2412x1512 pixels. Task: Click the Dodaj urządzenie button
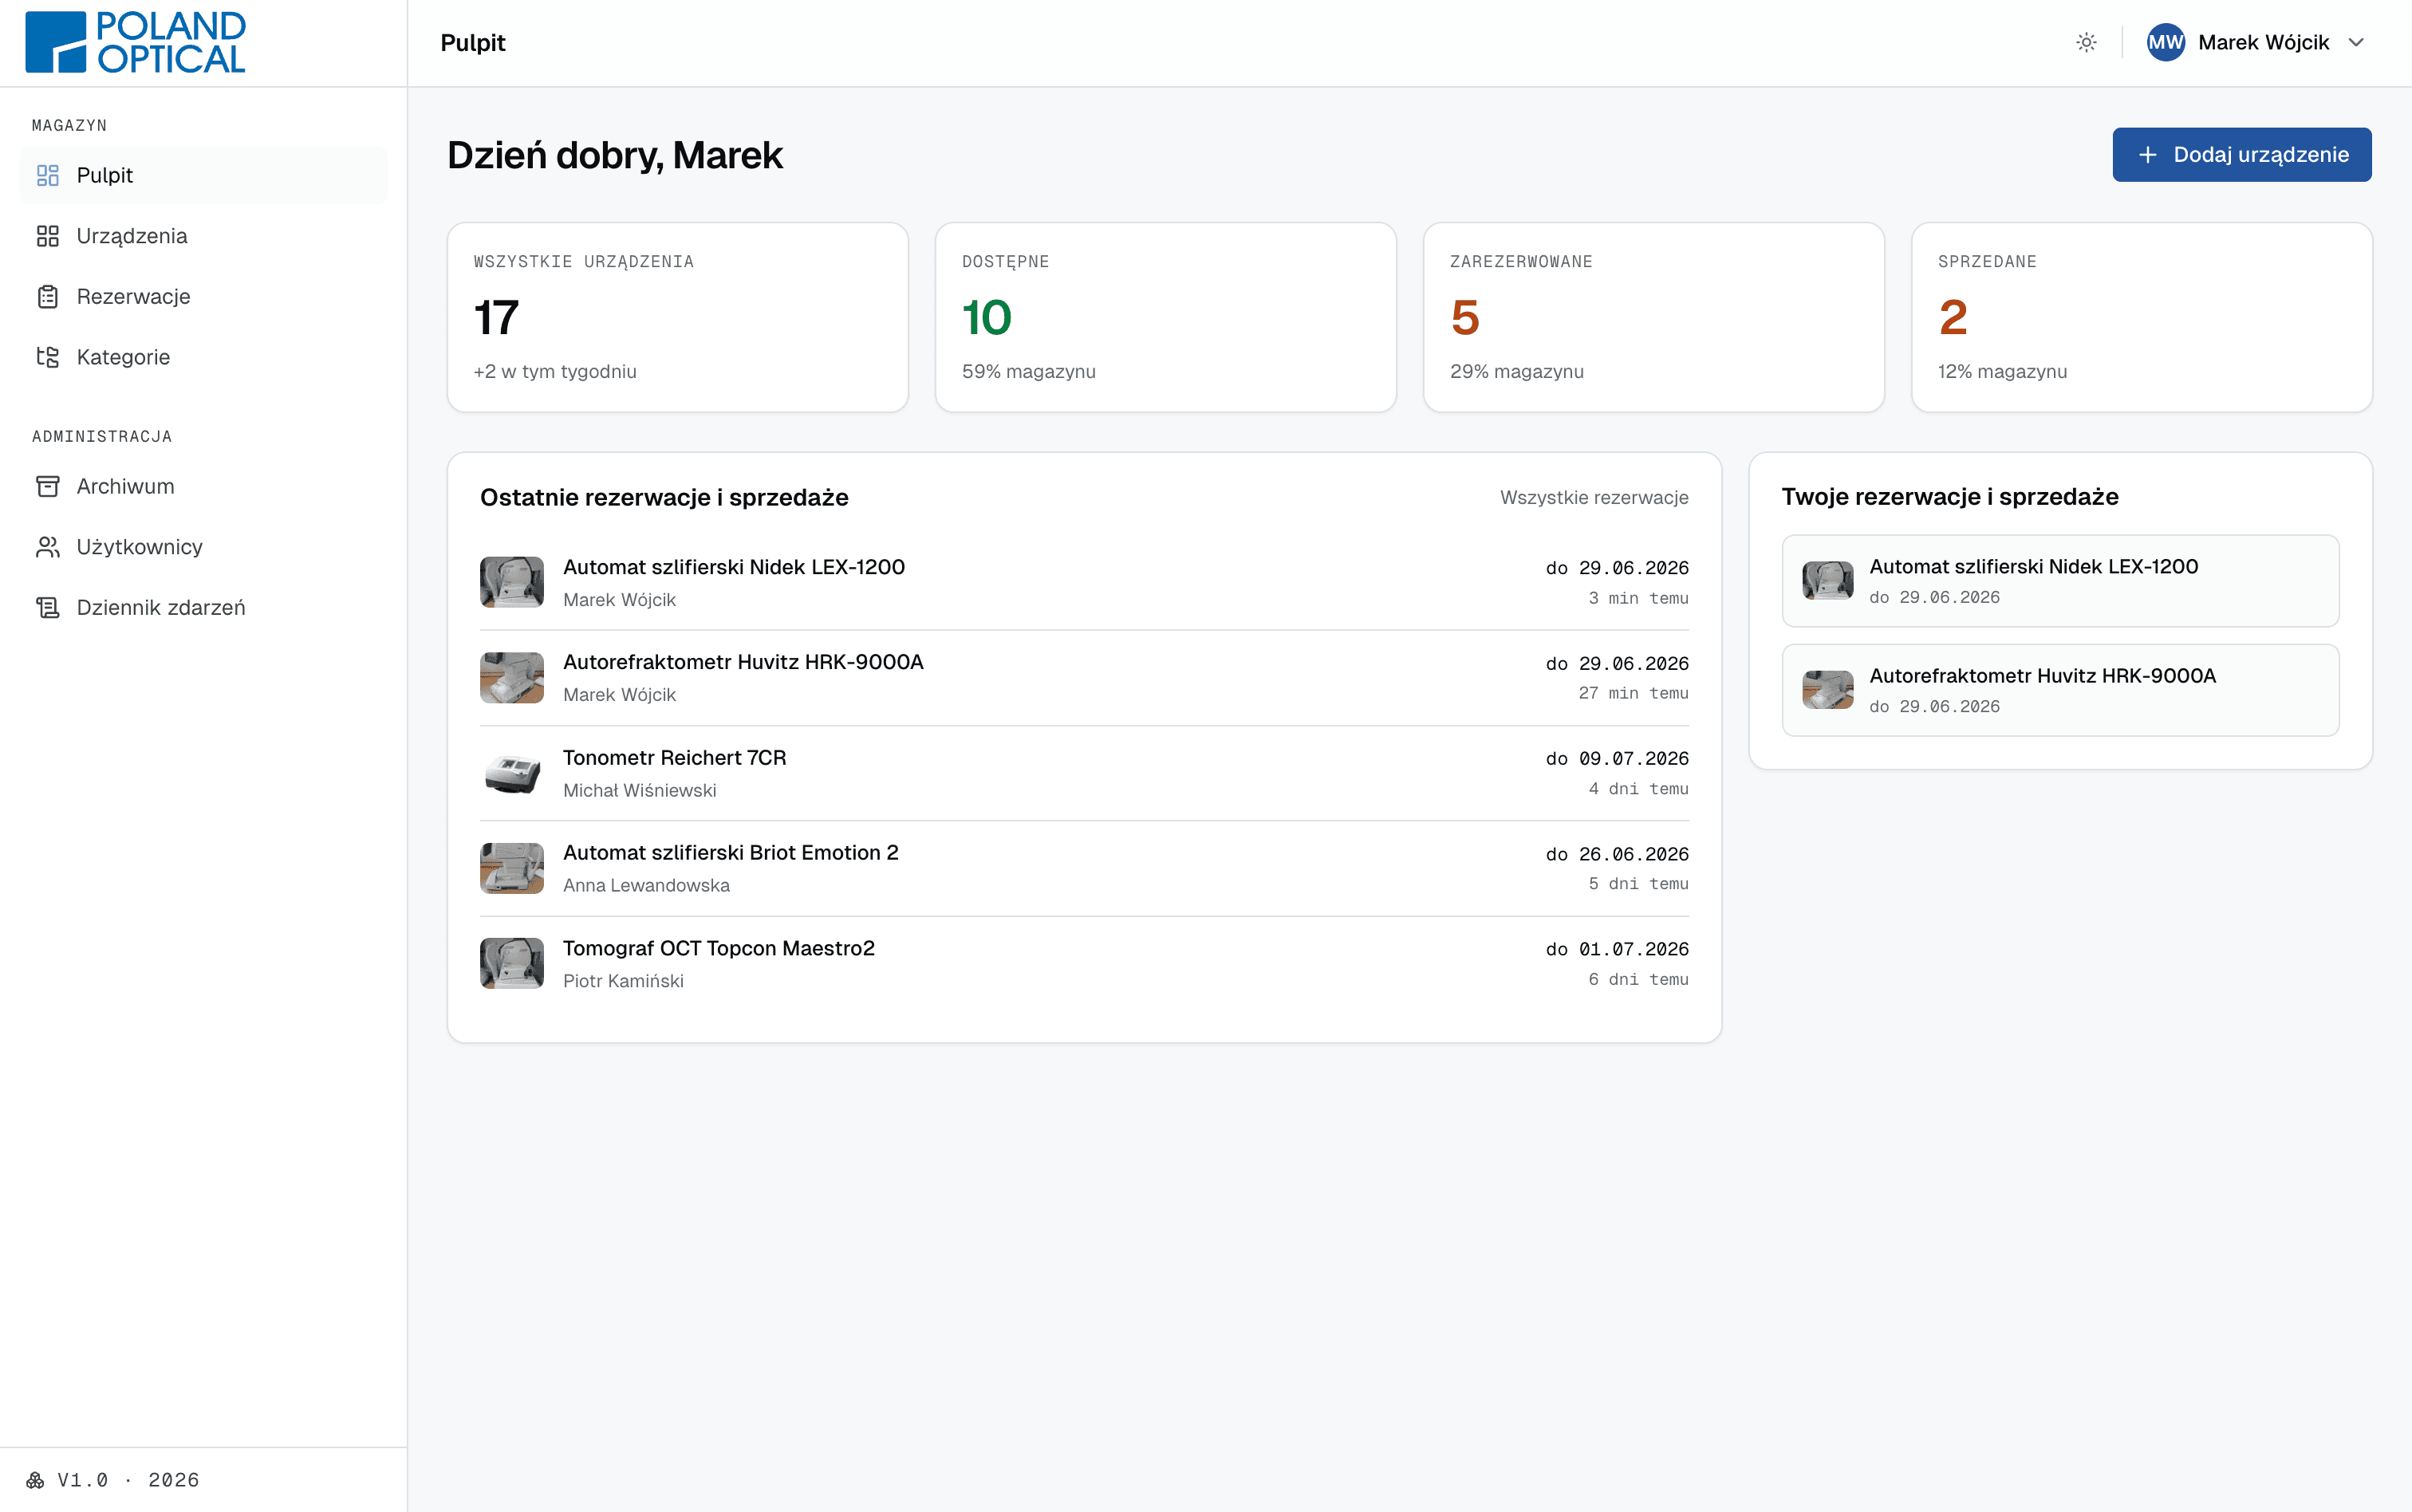[x=2241, y=155]
